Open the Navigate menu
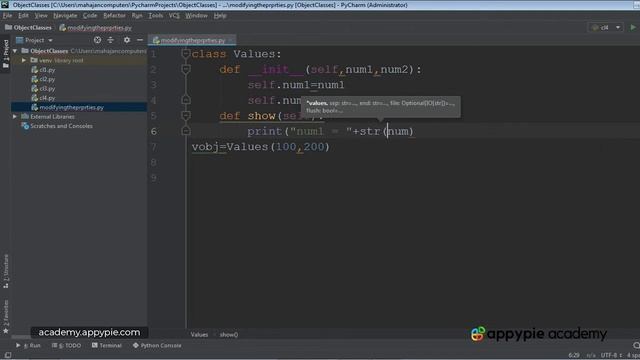 pos(65,16)
